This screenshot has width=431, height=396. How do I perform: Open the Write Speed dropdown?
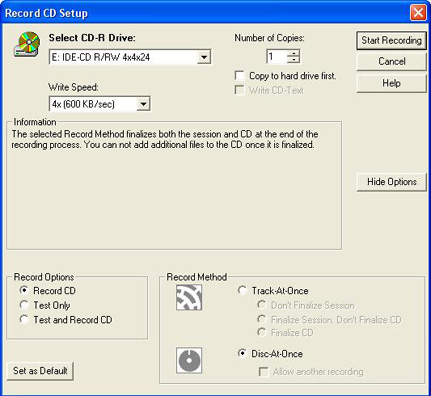click(143, 104)
